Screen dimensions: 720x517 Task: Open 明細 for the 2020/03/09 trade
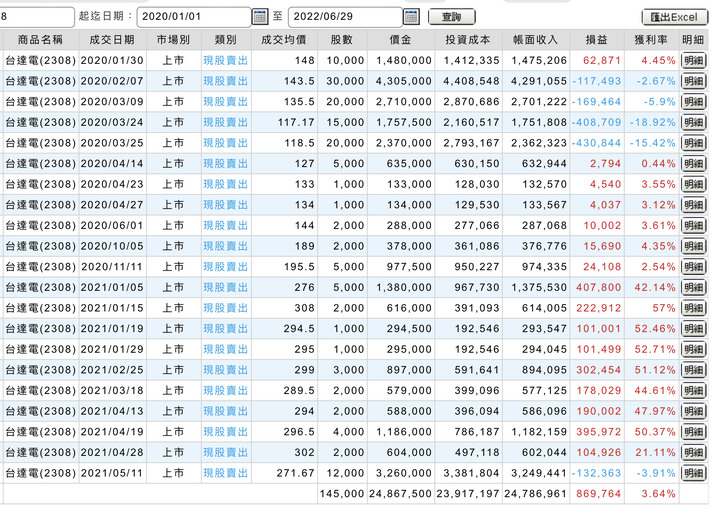pyautogui.click(x=693, y=102)
